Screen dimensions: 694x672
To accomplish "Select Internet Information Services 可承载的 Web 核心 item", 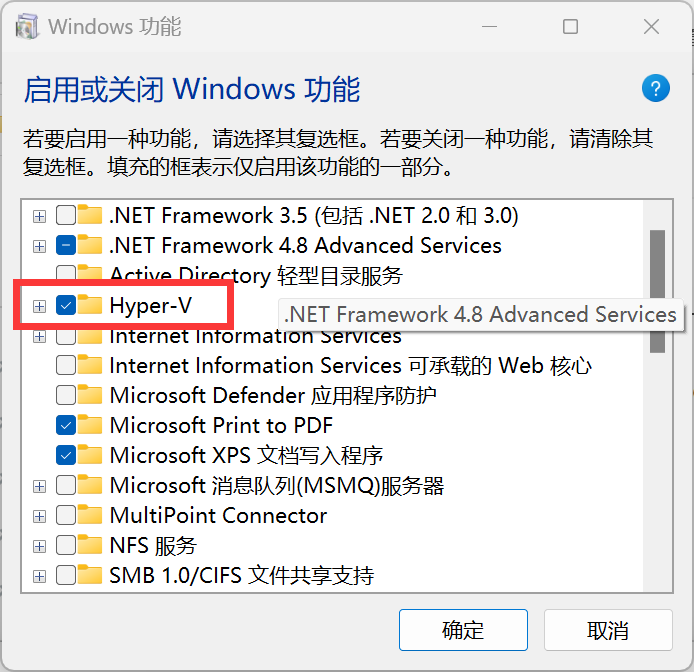I will [350, 365].
